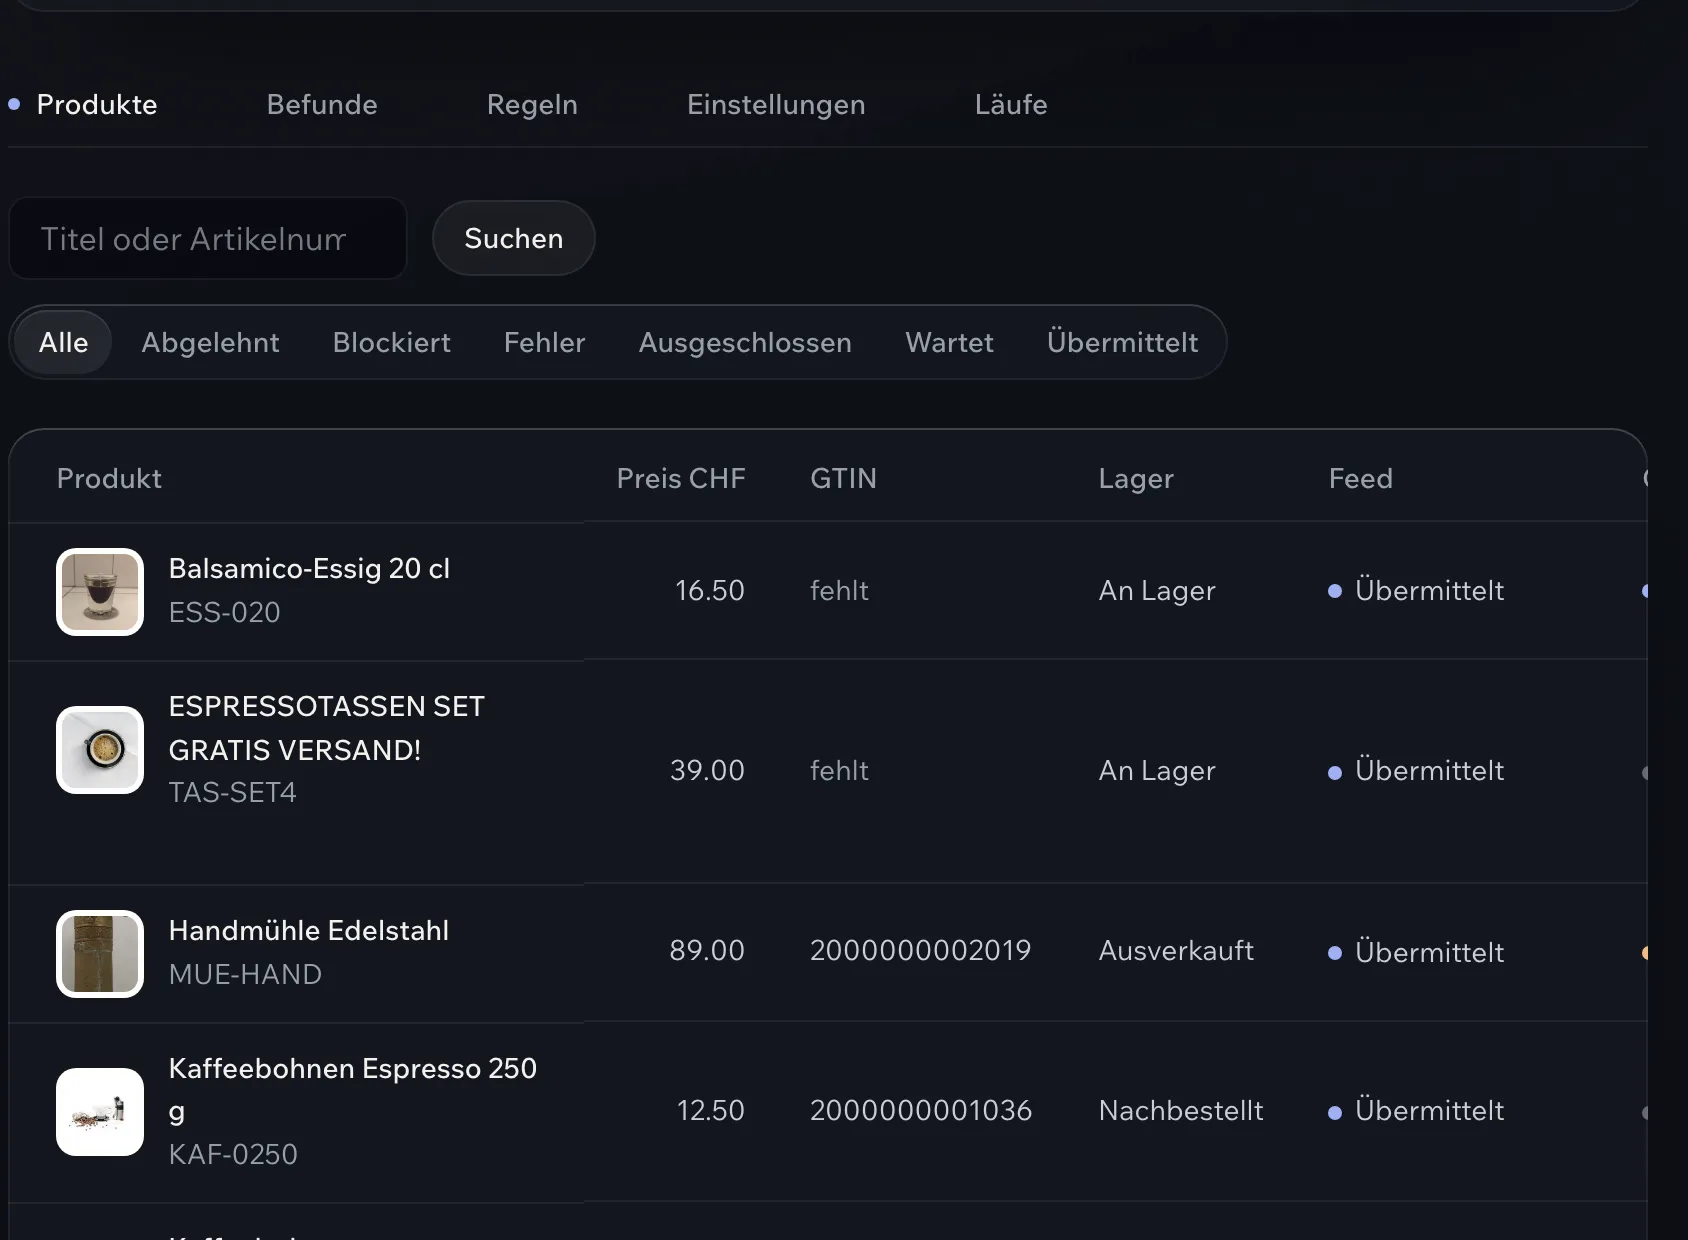Click the Nachbestellt stock status
Image resolution: width=1688 pixels, height=1240 pixels.
(1181, 1111)
